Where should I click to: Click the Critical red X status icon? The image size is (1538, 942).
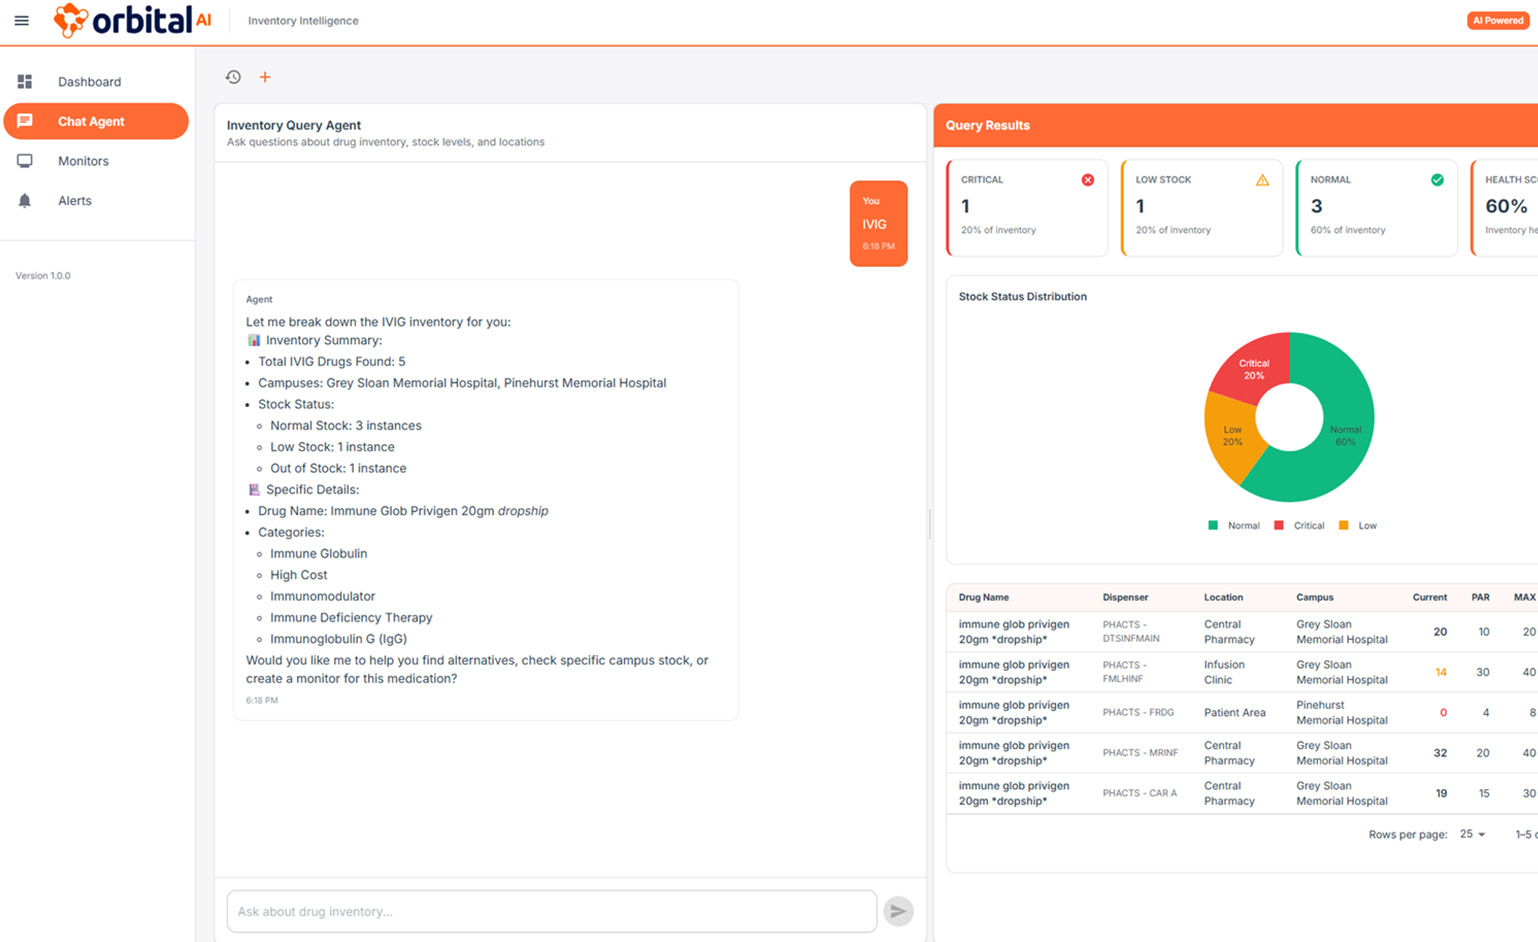1087,180
